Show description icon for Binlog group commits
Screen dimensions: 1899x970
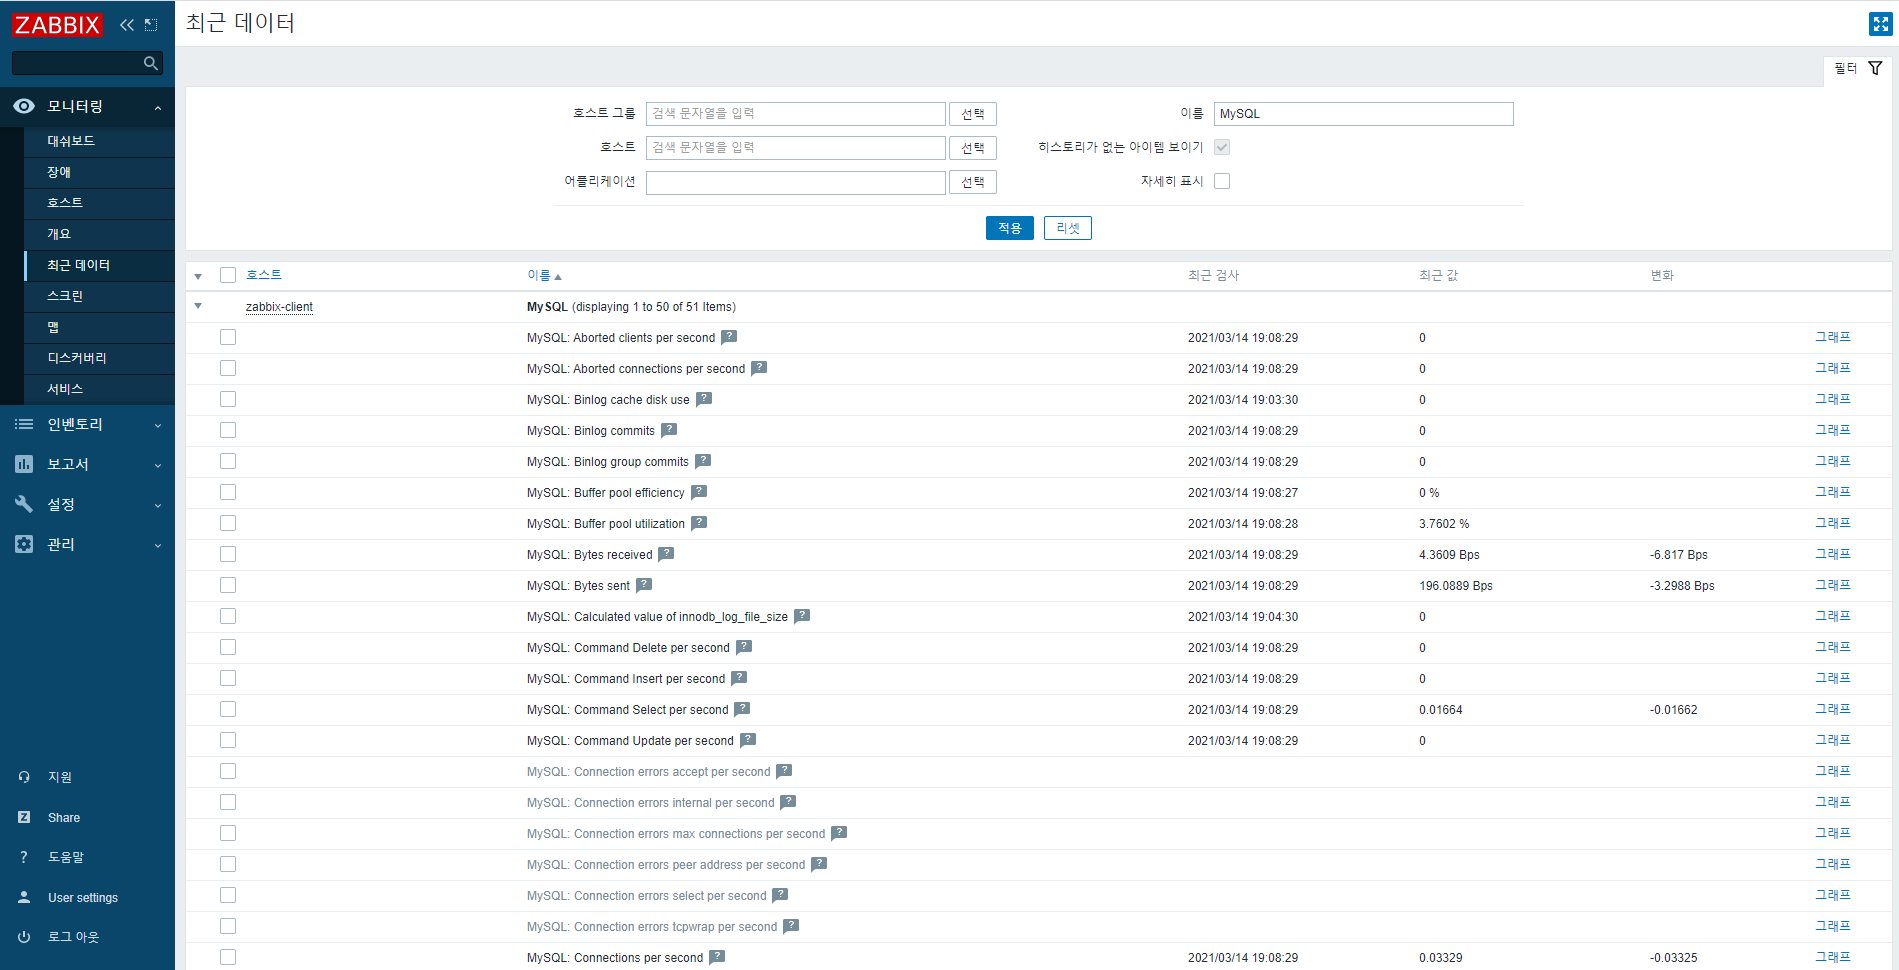703,461
